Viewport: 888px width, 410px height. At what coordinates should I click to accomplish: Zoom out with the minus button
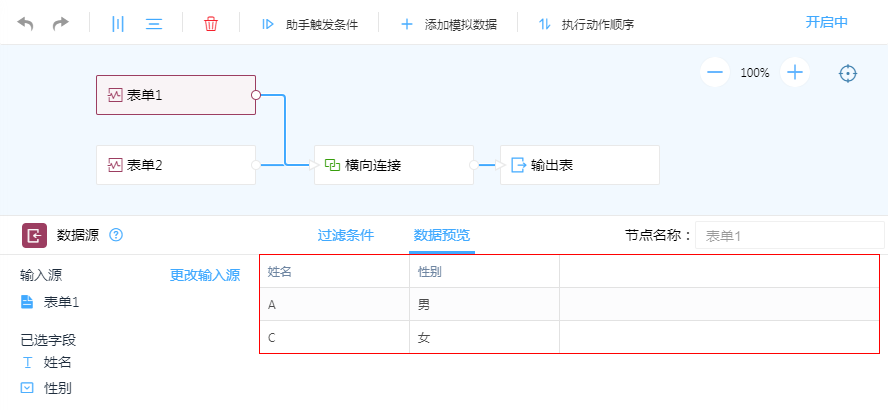[714, 72]
